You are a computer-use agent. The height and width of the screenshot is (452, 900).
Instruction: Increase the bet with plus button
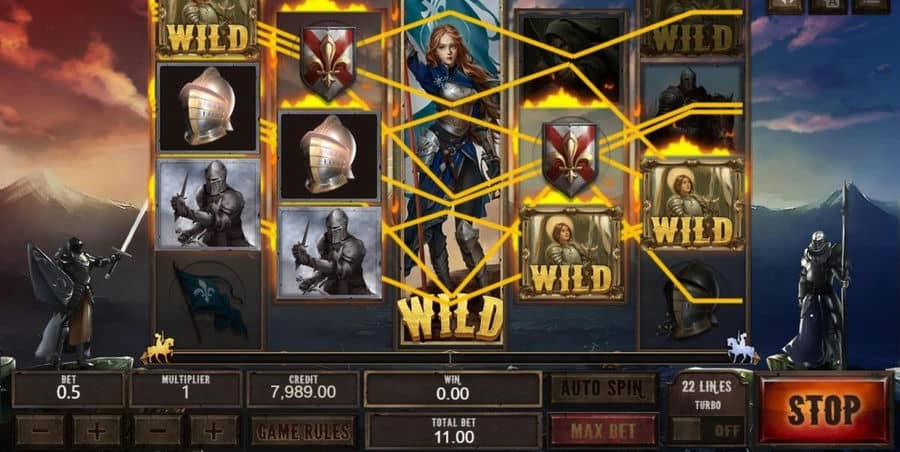pos(96,430)
